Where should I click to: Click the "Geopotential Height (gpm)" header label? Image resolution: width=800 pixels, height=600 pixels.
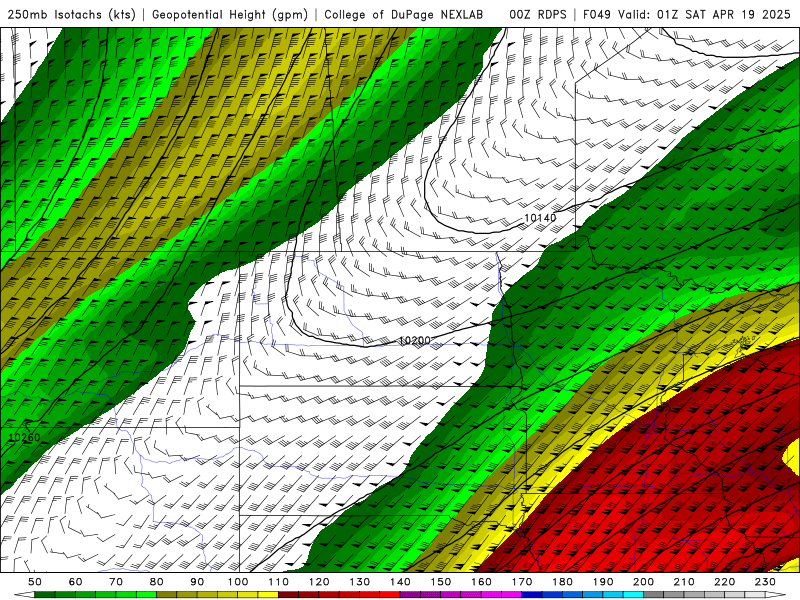click(x=230, y=14)
